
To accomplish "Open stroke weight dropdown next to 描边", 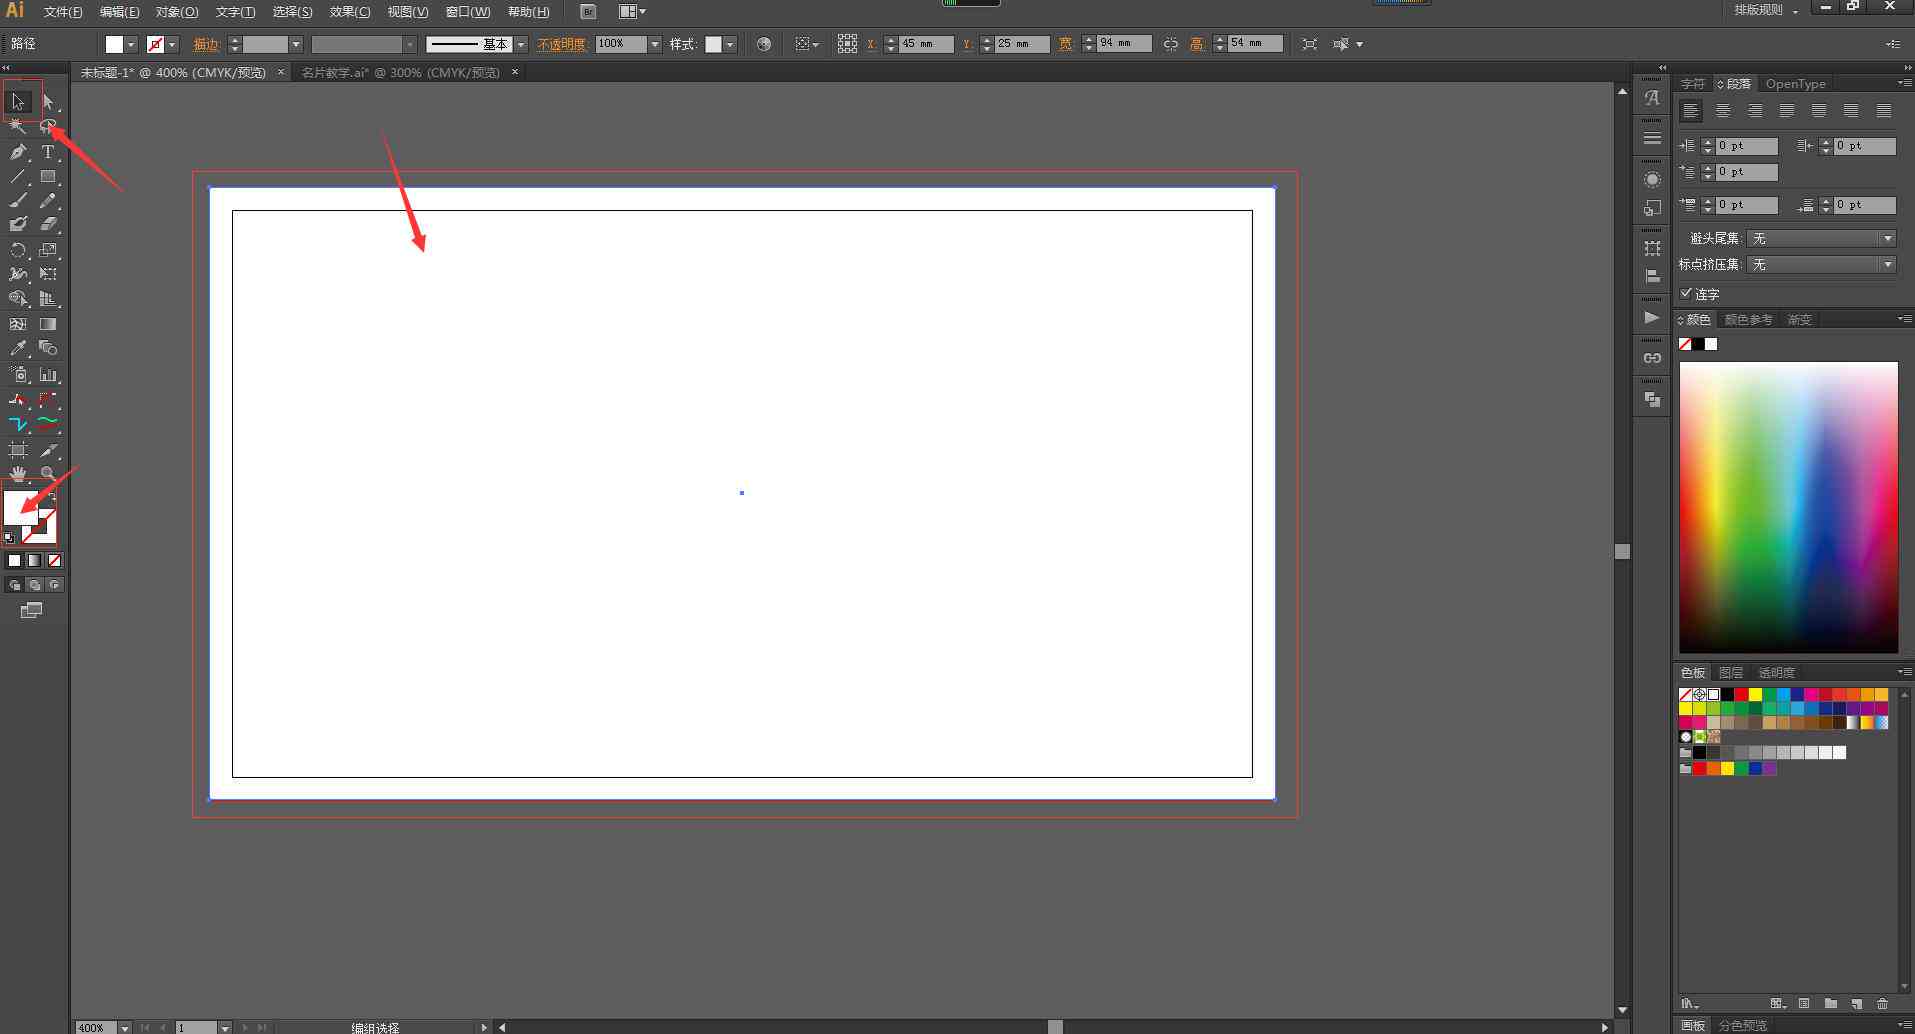I will click(x=296, y=45).
